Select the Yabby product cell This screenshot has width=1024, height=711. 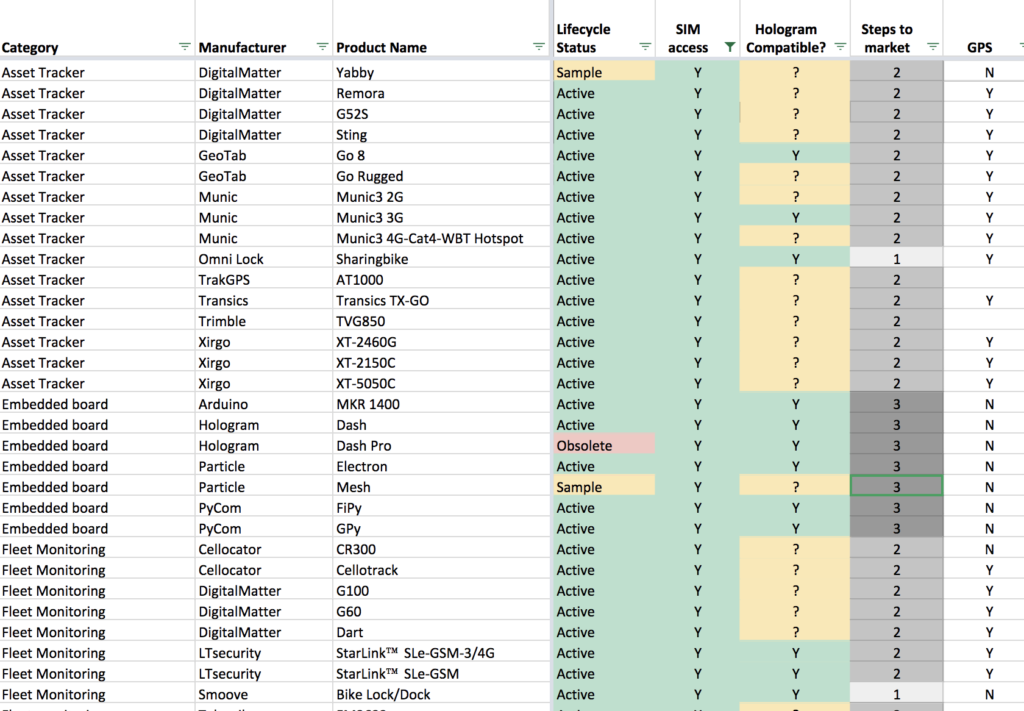click(441, 72)
